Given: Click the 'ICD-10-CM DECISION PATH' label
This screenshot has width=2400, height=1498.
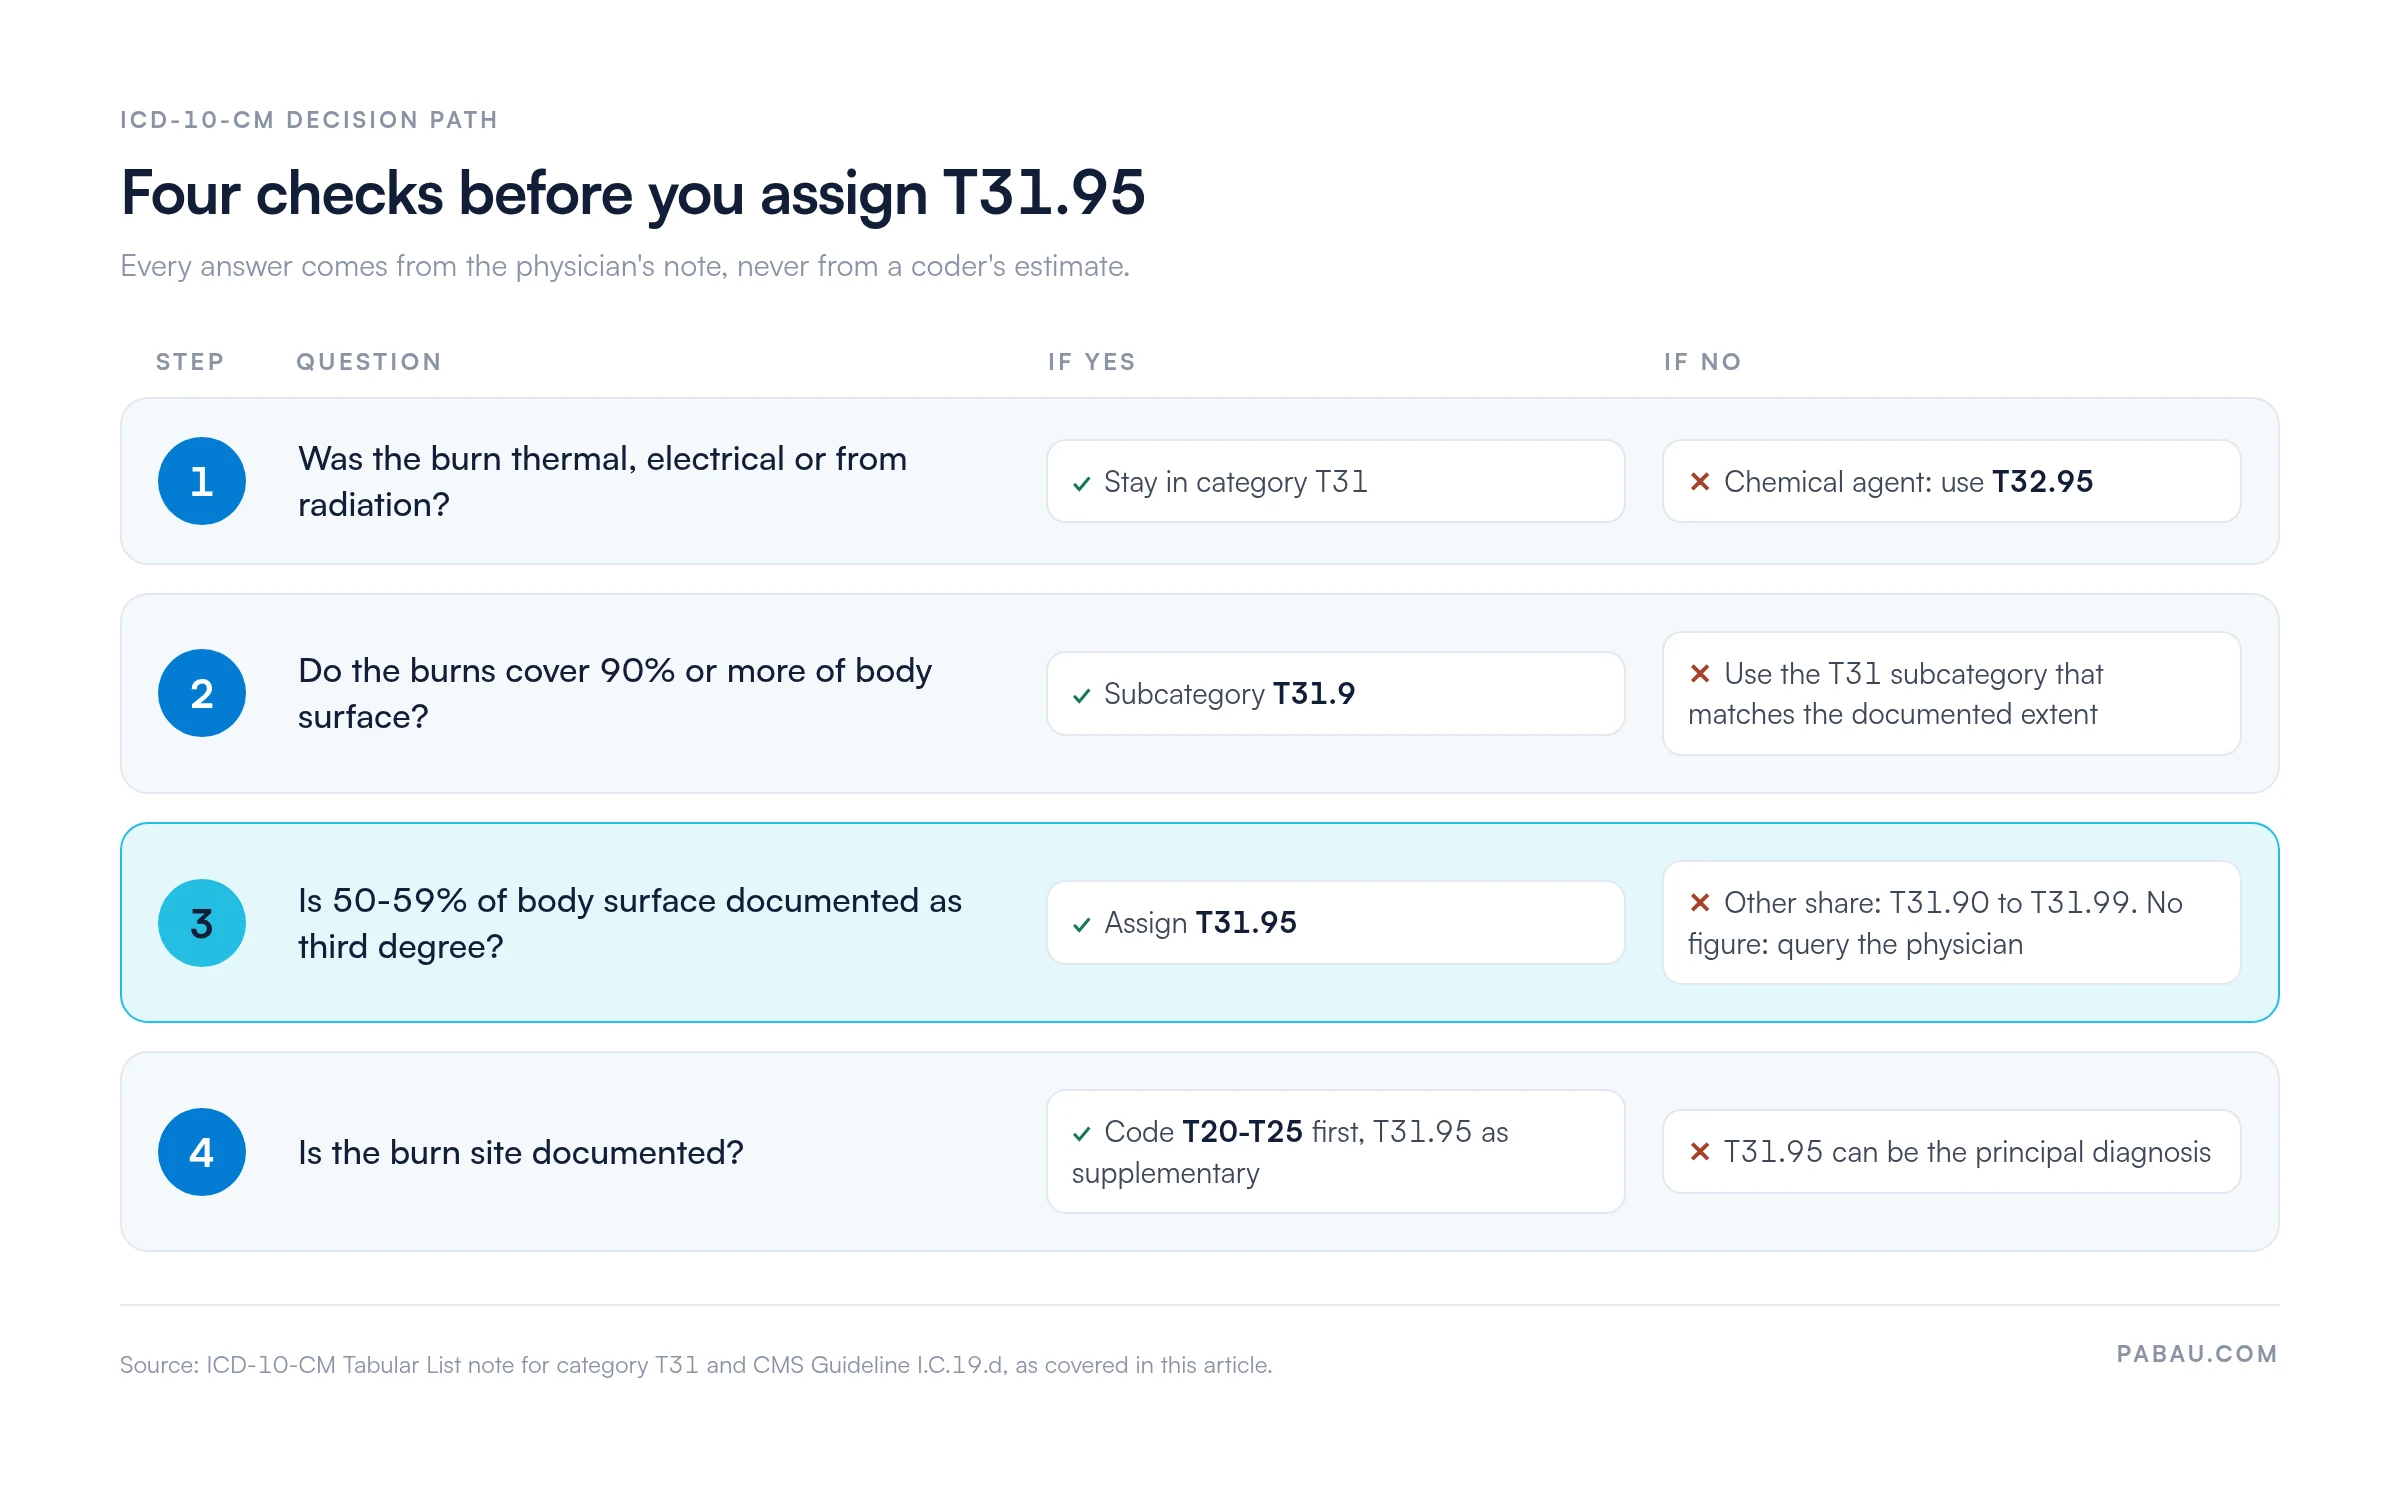Looking at the screenshot, I should tap(308, 120).
